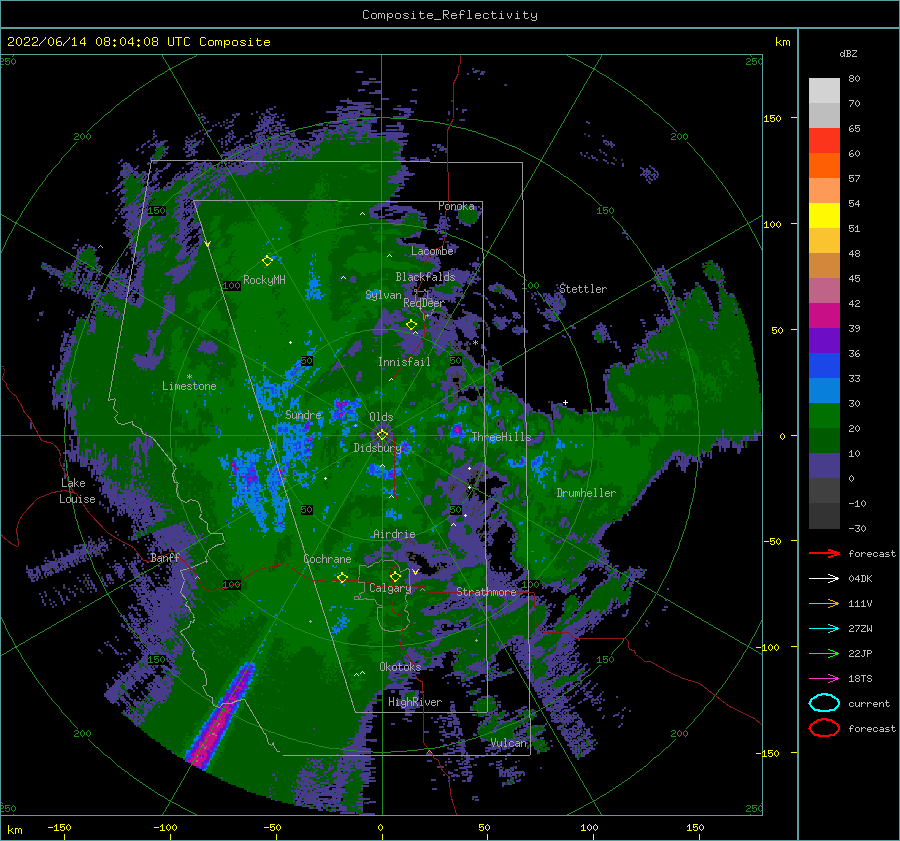Screen dimensions: 900x841
Task: Click the magenta radar spike near bottom-left
Action: click(x=221, y=715)
